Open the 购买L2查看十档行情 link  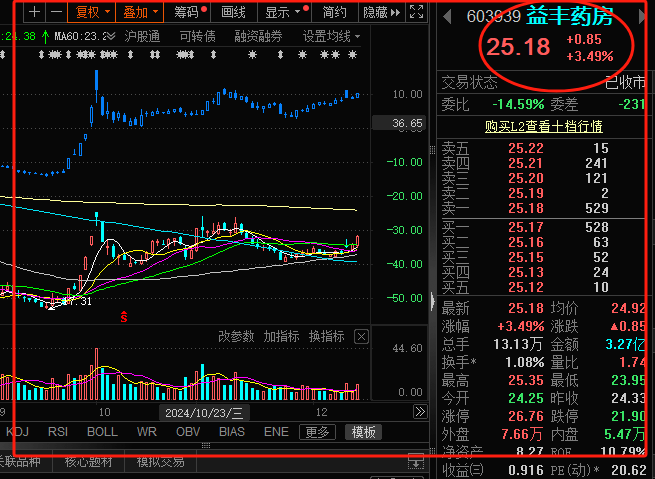tap(543, 126)
